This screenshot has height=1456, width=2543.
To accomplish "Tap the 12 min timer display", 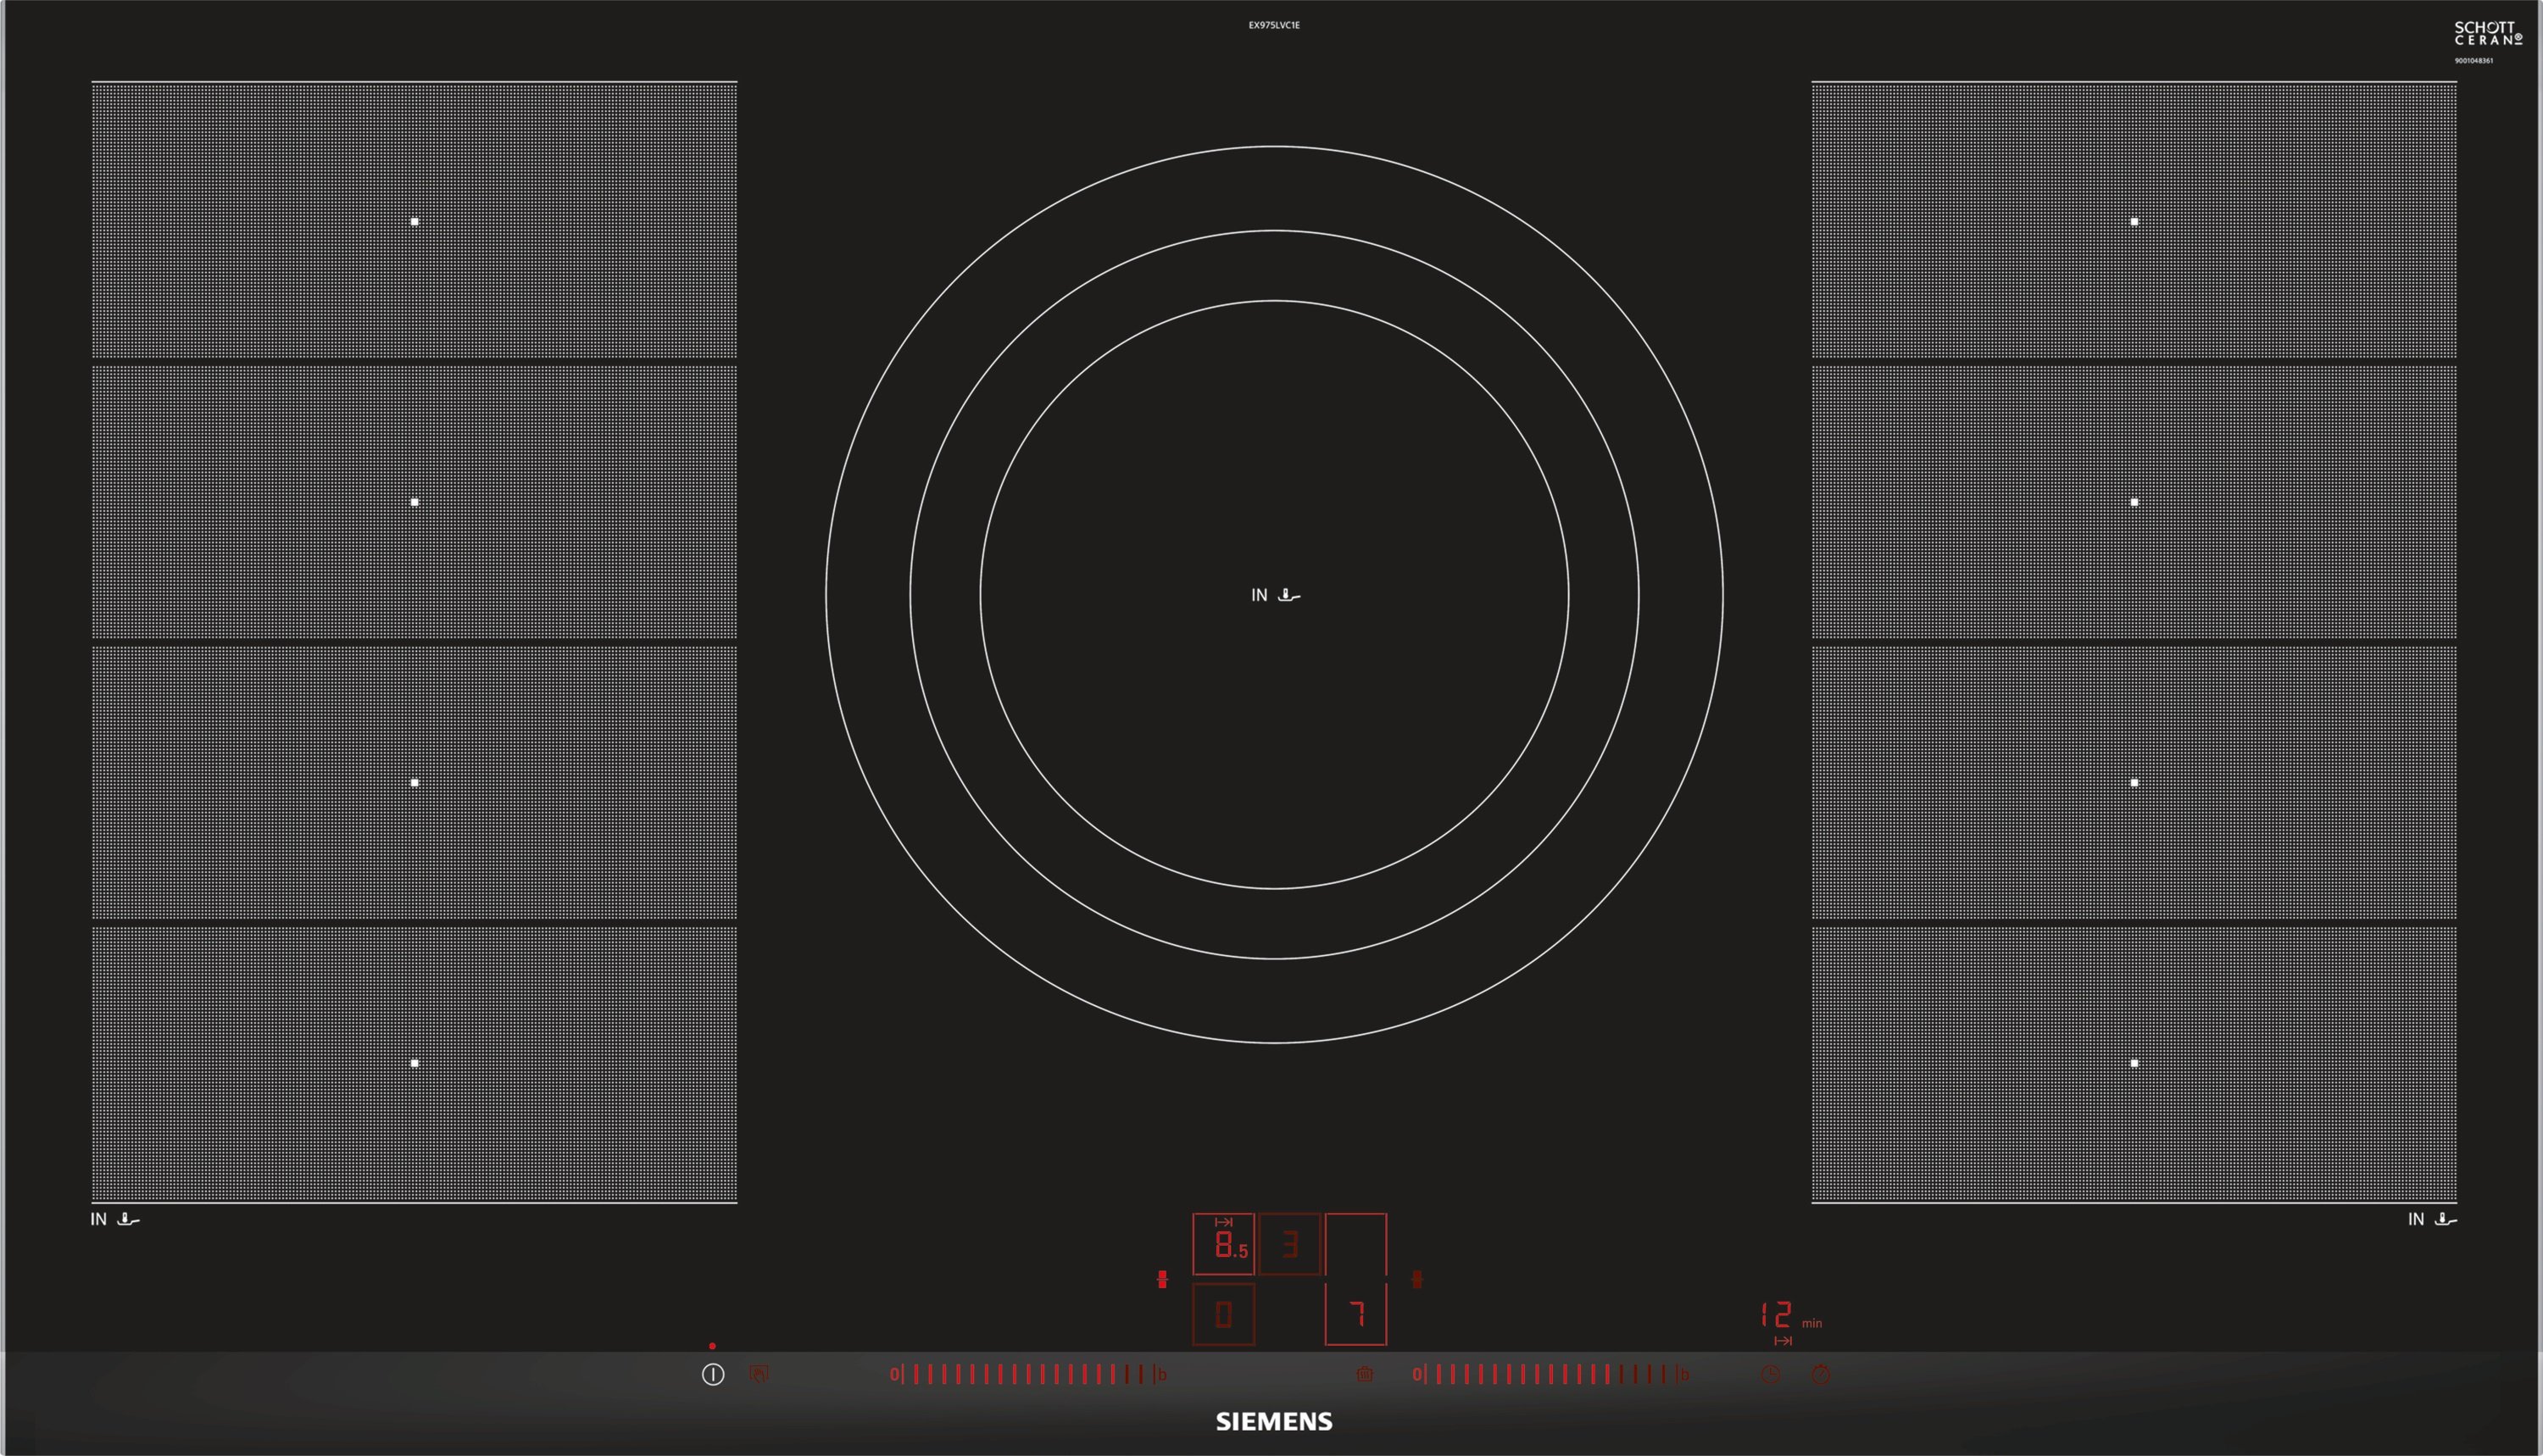I will [x=1777, y=1314].
